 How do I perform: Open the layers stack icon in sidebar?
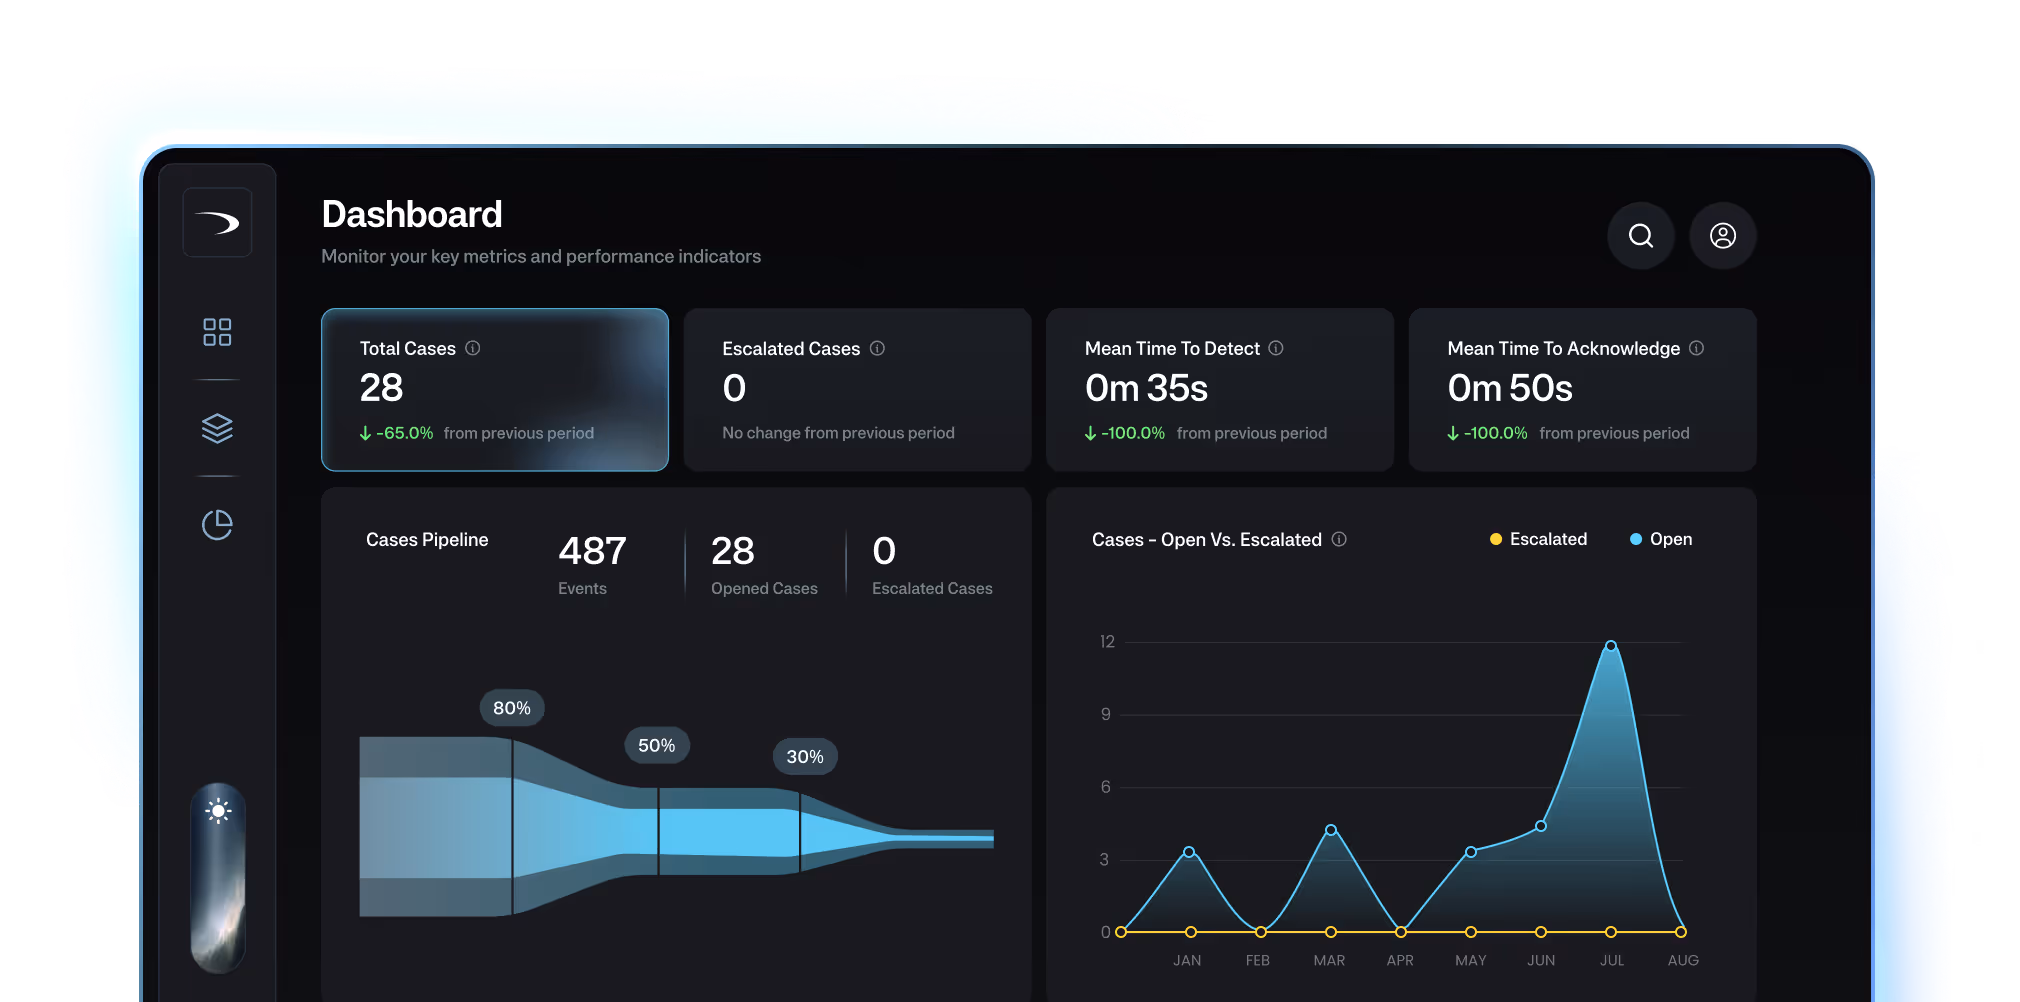(217, 428)
